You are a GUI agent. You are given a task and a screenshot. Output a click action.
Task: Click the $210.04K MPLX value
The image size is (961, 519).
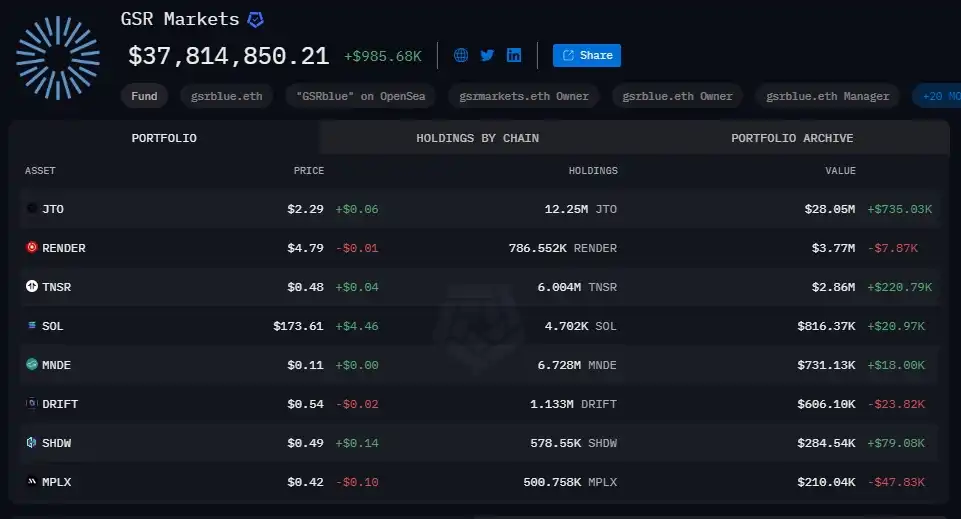pyautogui.click(x=826, y=482)
